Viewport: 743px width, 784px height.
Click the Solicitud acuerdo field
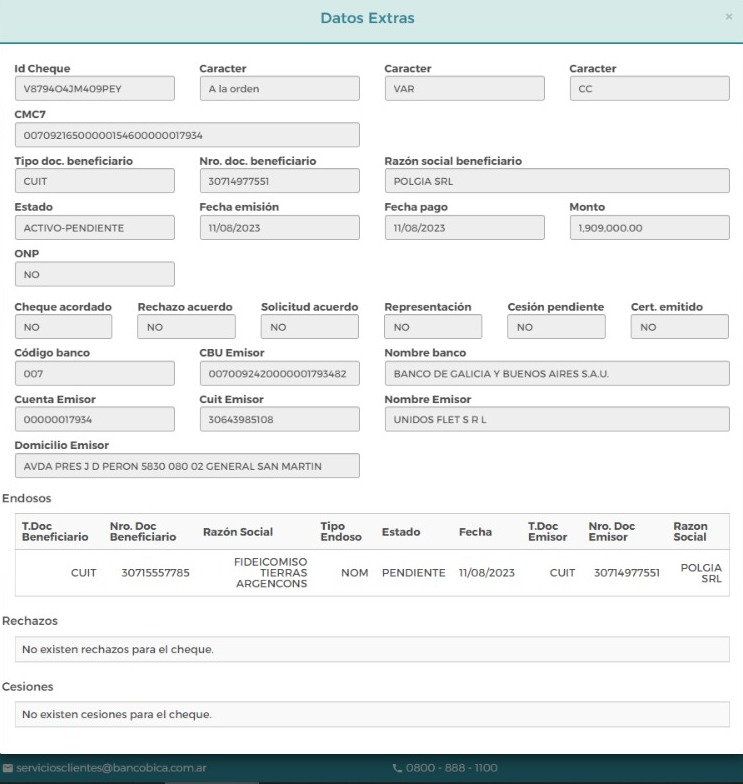coord(310,327)
